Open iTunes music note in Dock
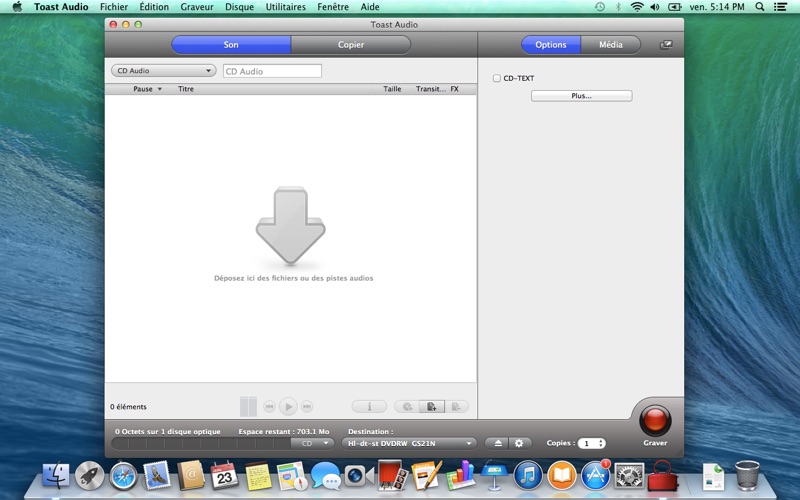Screen dimensions: 800x500 (528, 475)
